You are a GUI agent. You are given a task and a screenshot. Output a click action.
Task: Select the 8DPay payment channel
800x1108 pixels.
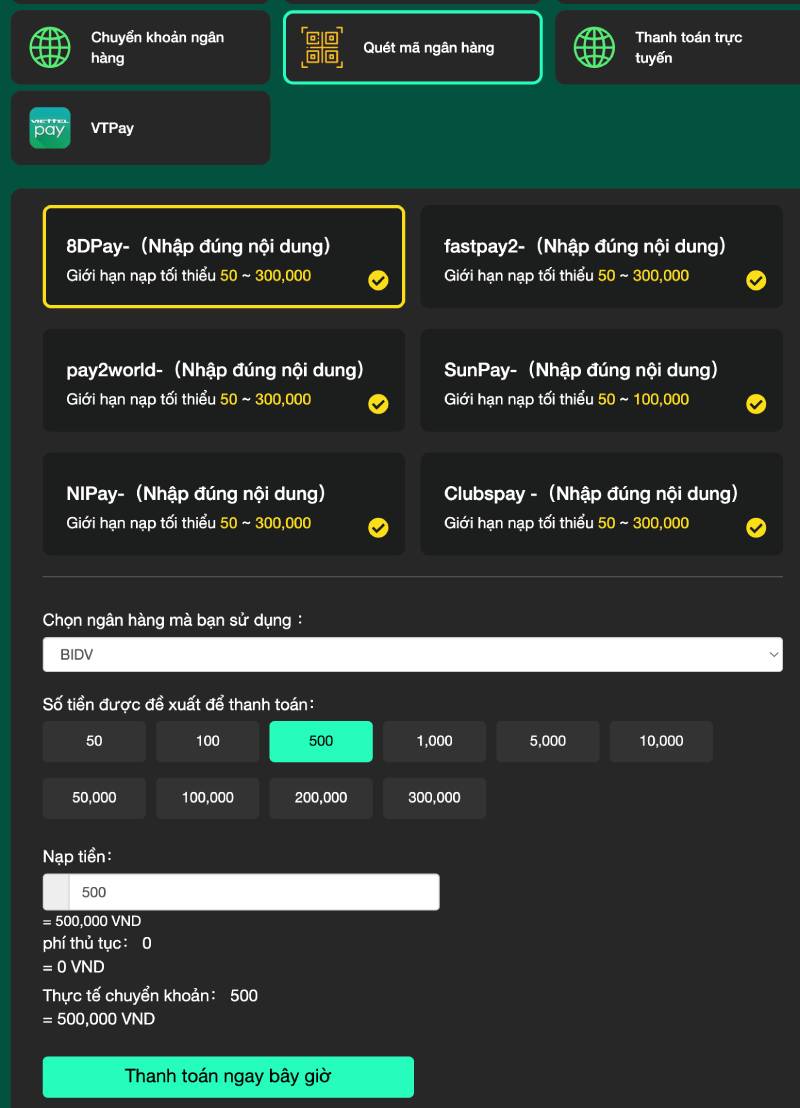pyautogui.click(x=224, y=257)
